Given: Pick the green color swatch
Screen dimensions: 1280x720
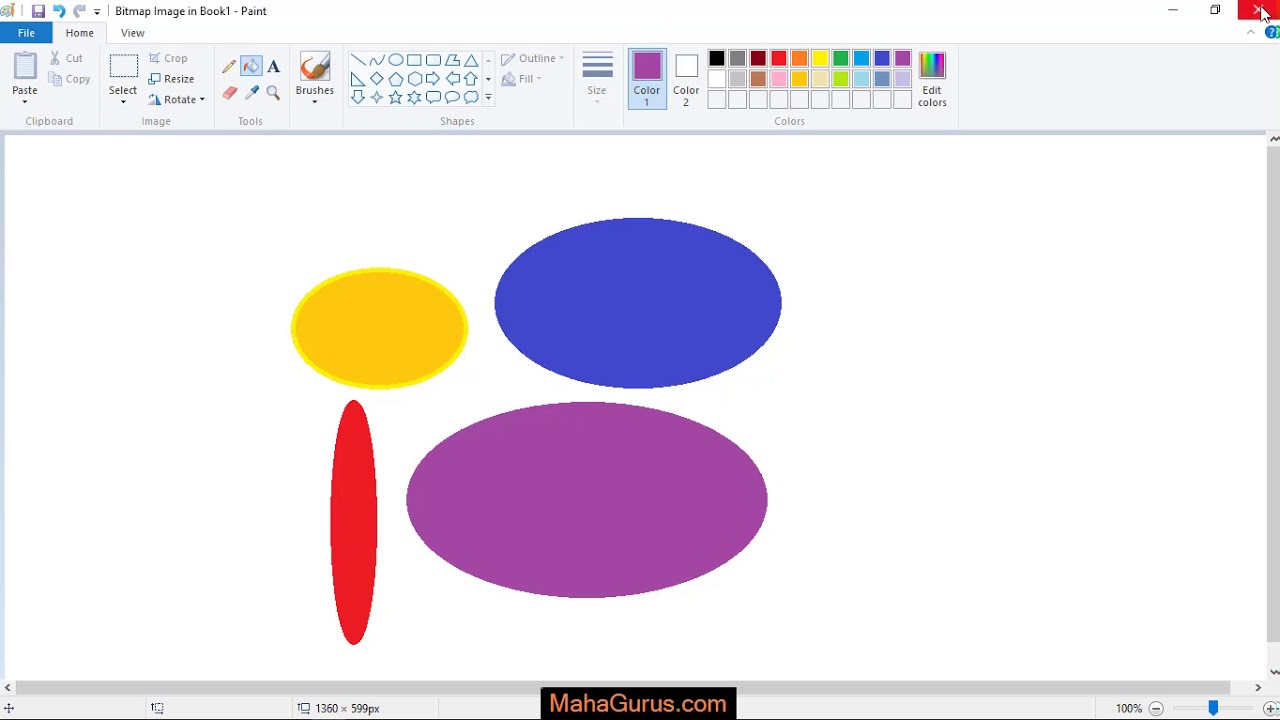Looking at the screenshot, I should (841, 59).
